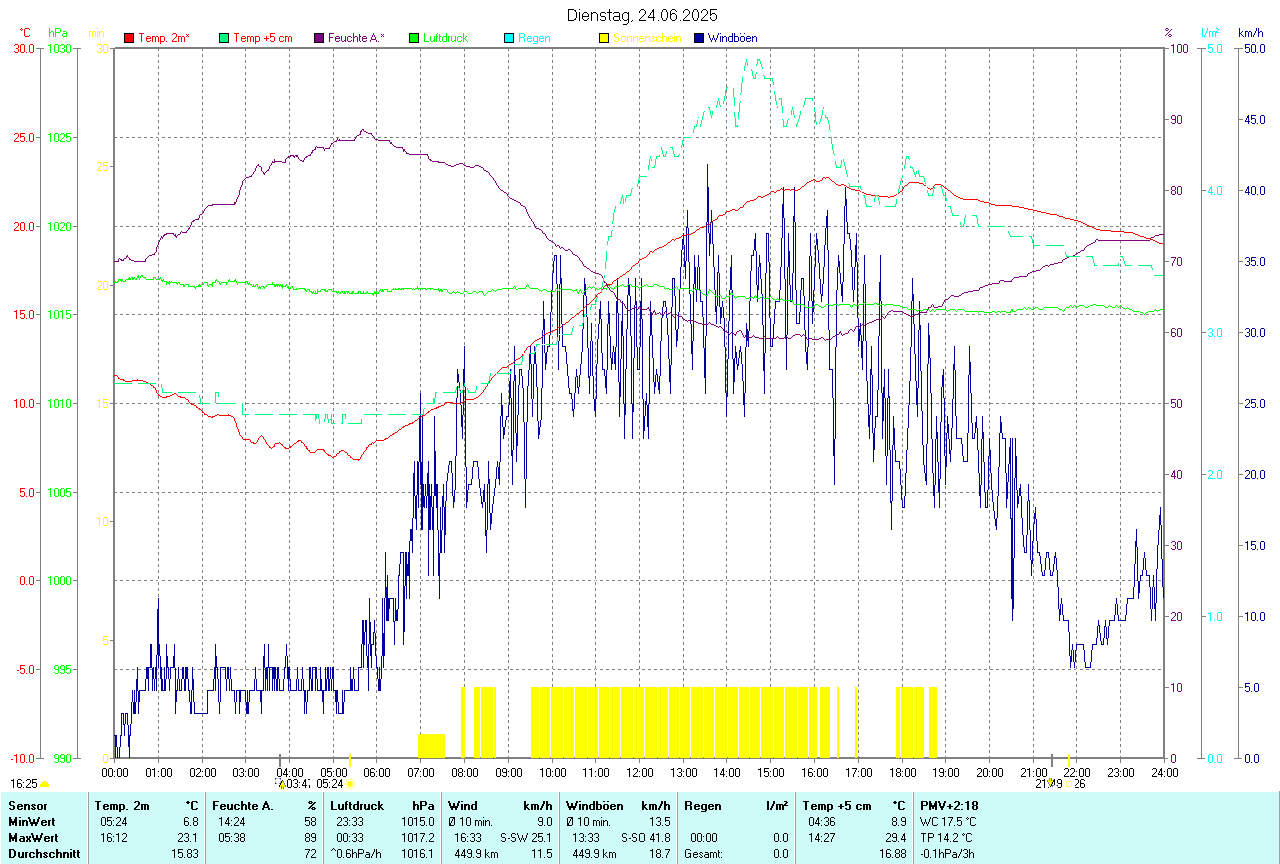Viewport: 1280px width, 864px height.
Task: Click the Feuchte A. column header in table
Action: [241, 806]
